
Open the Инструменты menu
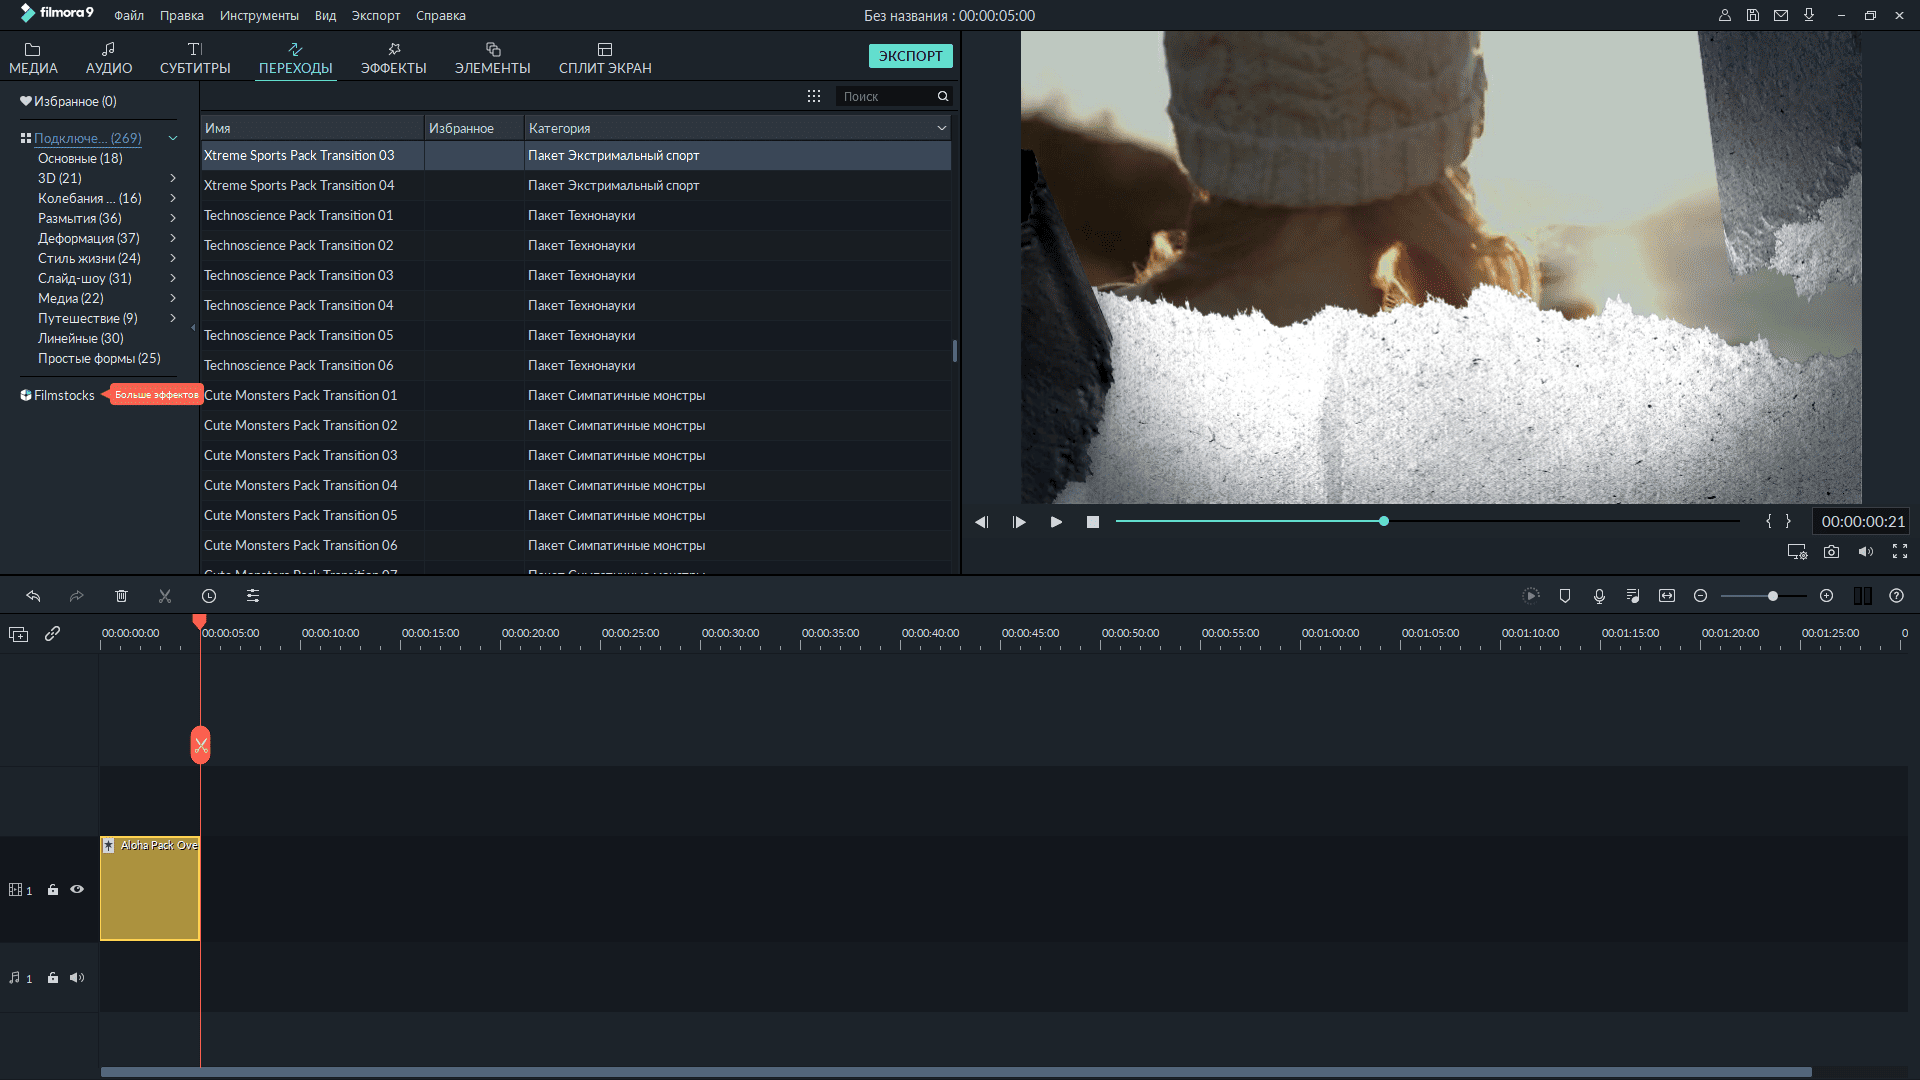259,15
